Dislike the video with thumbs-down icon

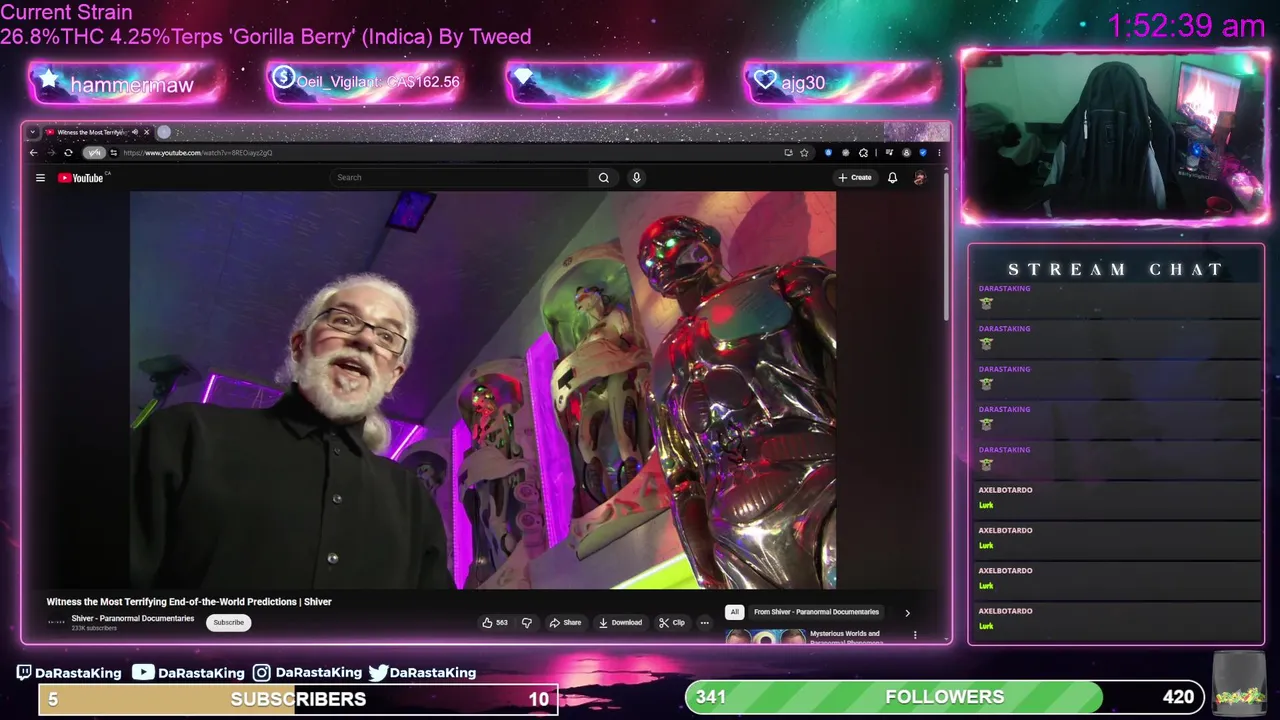click(527, 622)
